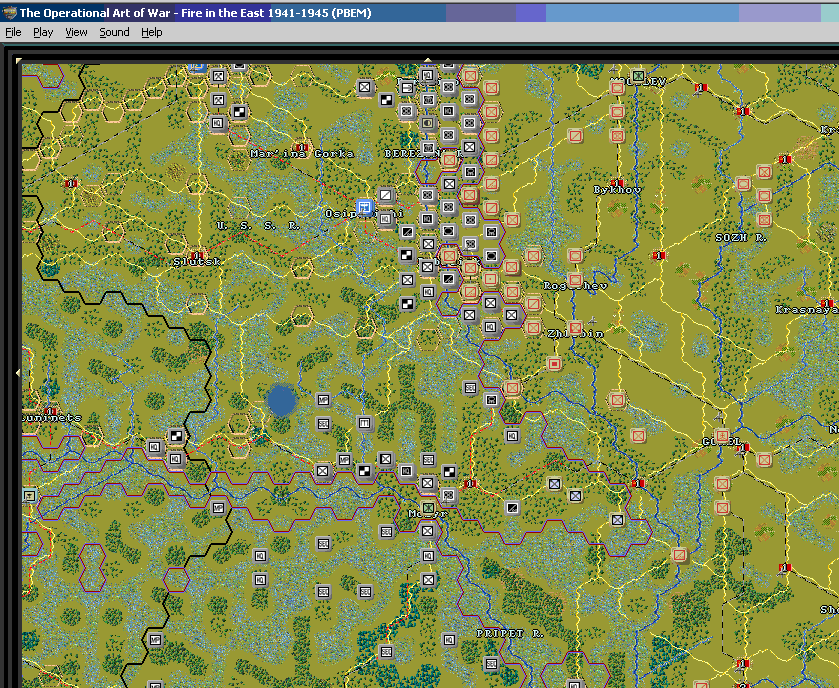Click the red objective flag at Mar'ina Gorka
This screenshot has height=688, width=839.
tap(301, 147)
